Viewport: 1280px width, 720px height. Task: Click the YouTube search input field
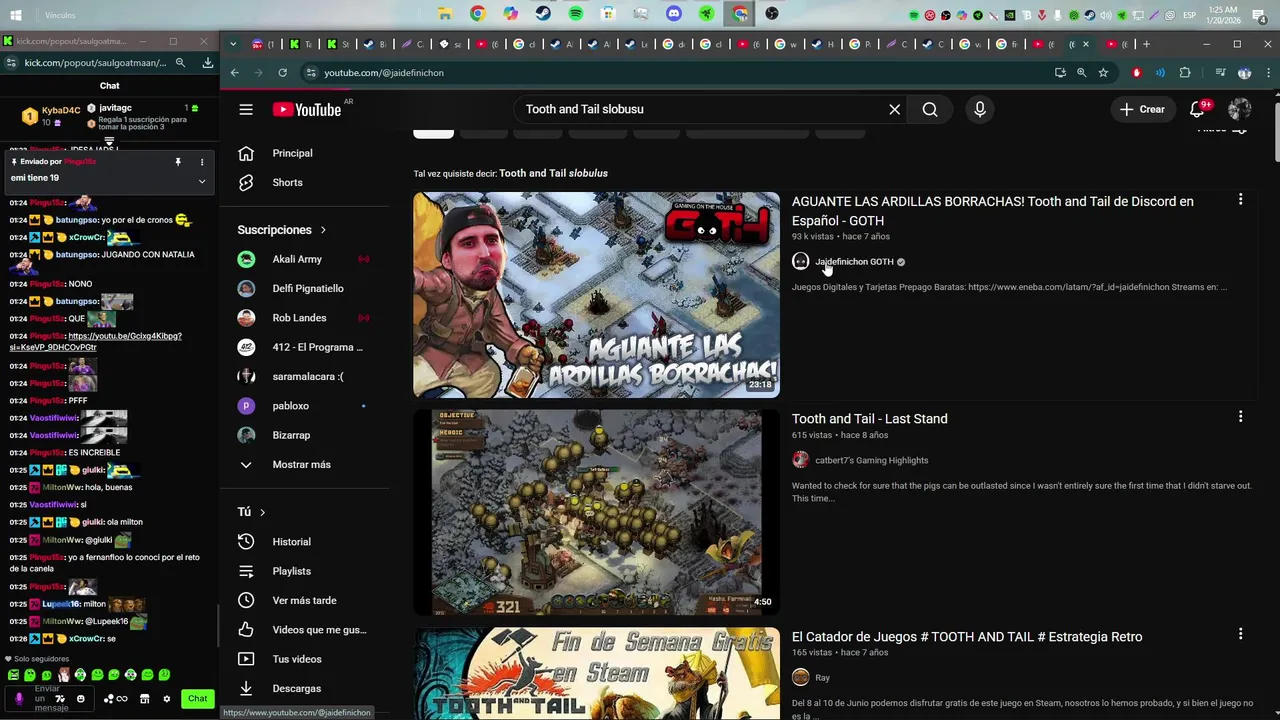tap(700, 109)
